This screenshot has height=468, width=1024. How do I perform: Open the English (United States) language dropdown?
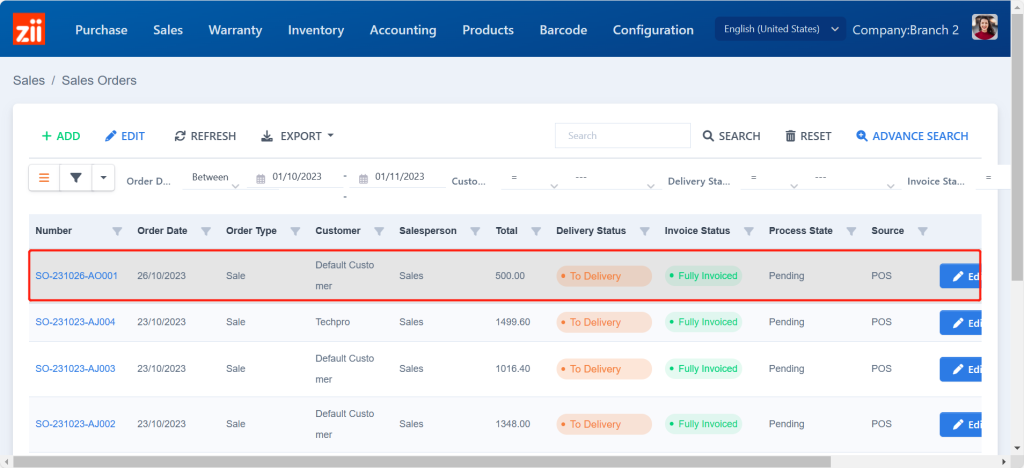tap(781, 29)
